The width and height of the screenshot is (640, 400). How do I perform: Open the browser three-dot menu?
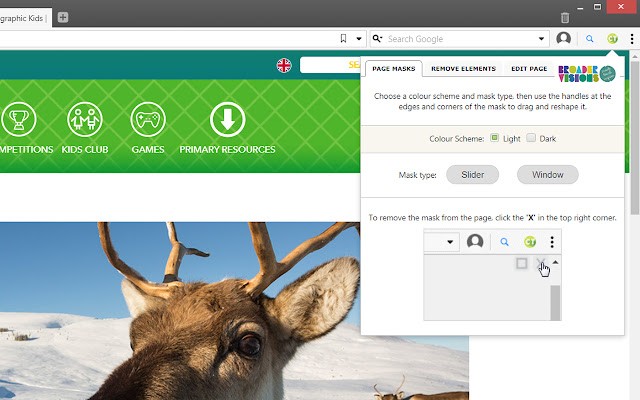pos(632,39)
